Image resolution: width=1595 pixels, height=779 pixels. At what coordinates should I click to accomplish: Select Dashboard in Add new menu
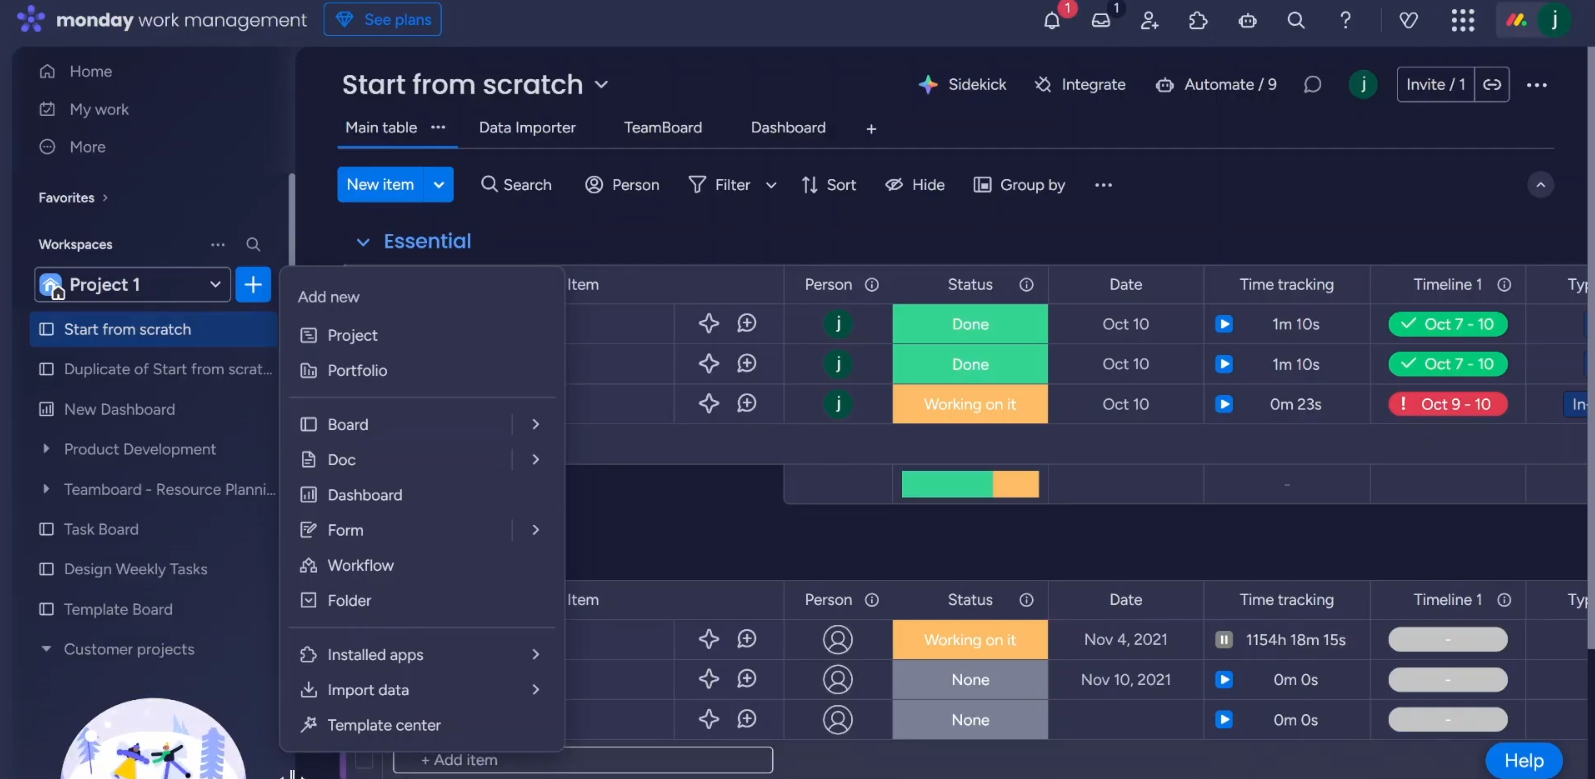(422, 495)
